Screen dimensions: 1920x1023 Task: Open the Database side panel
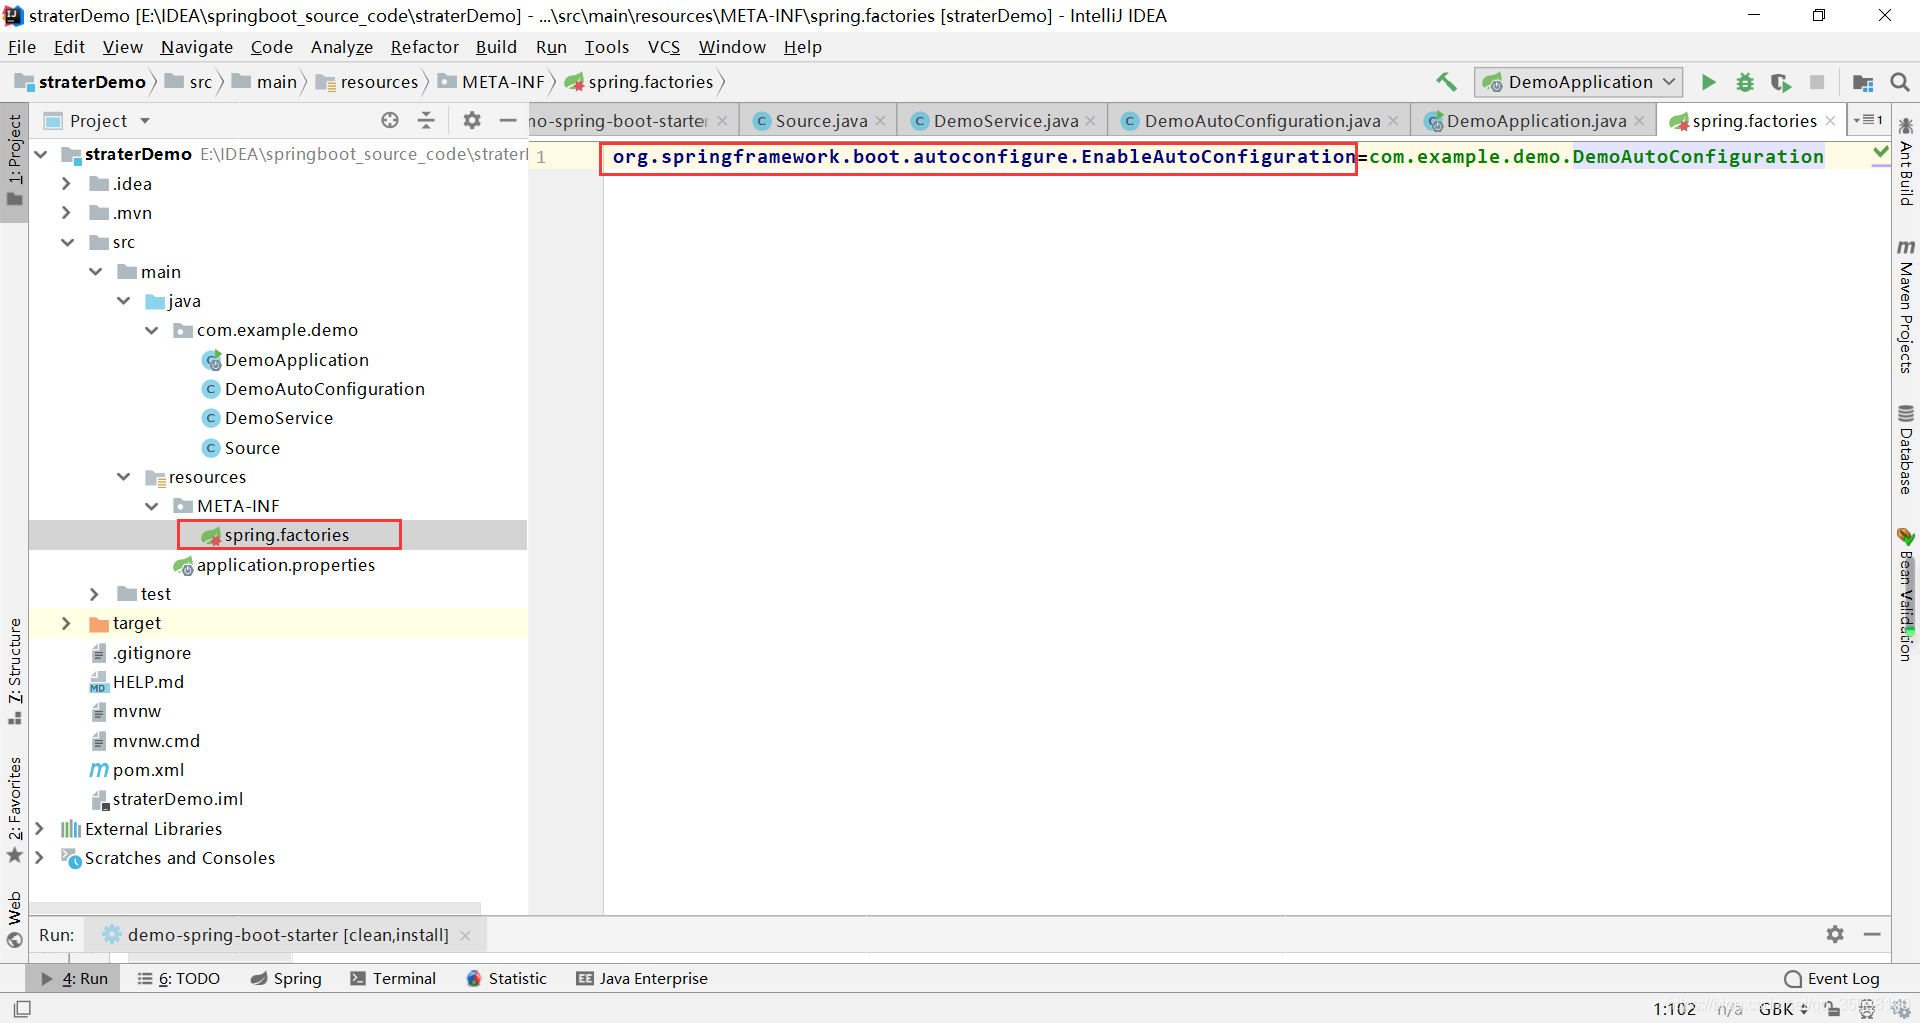pos(1906,449)
